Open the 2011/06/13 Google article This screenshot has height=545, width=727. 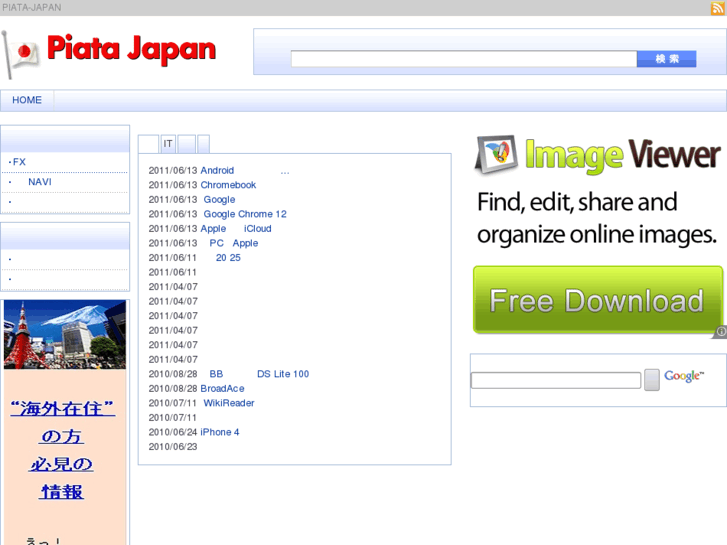click(x=219, y=199)
